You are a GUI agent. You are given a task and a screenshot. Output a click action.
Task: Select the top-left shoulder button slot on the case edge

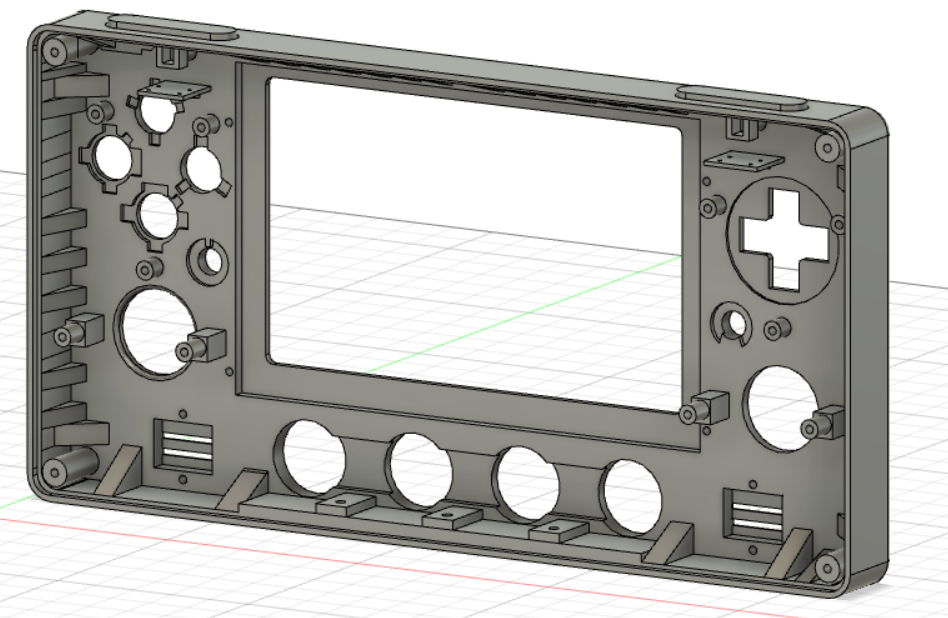coord(171,28)
